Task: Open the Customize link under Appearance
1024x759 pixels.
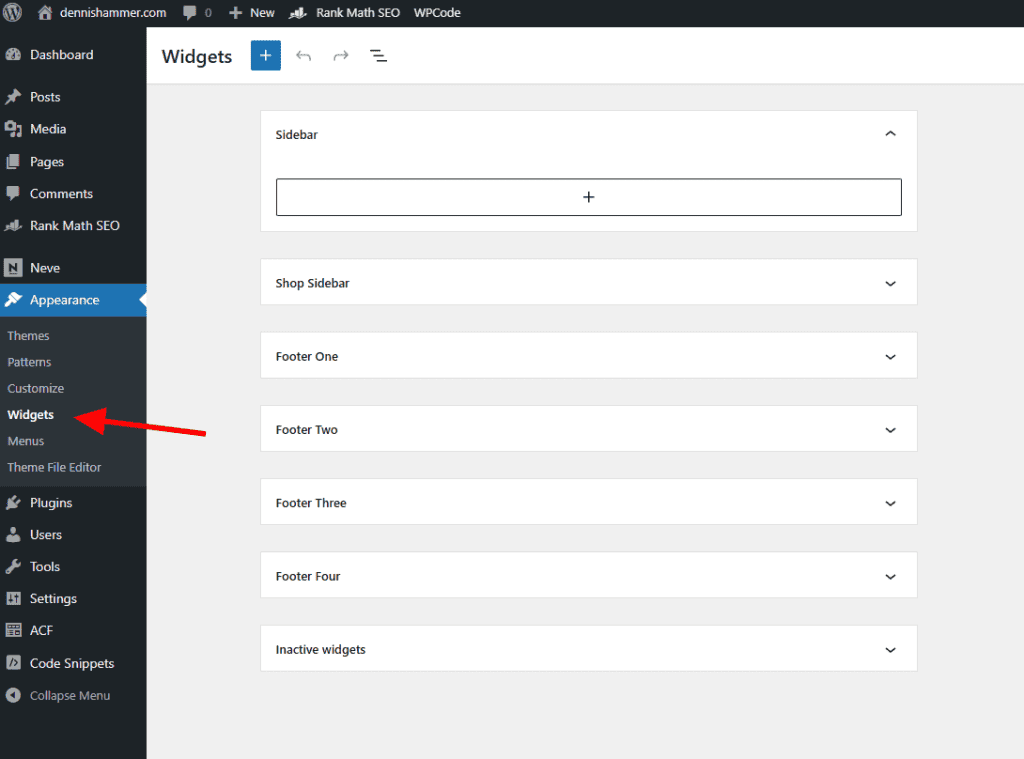Action: point(35,388)
